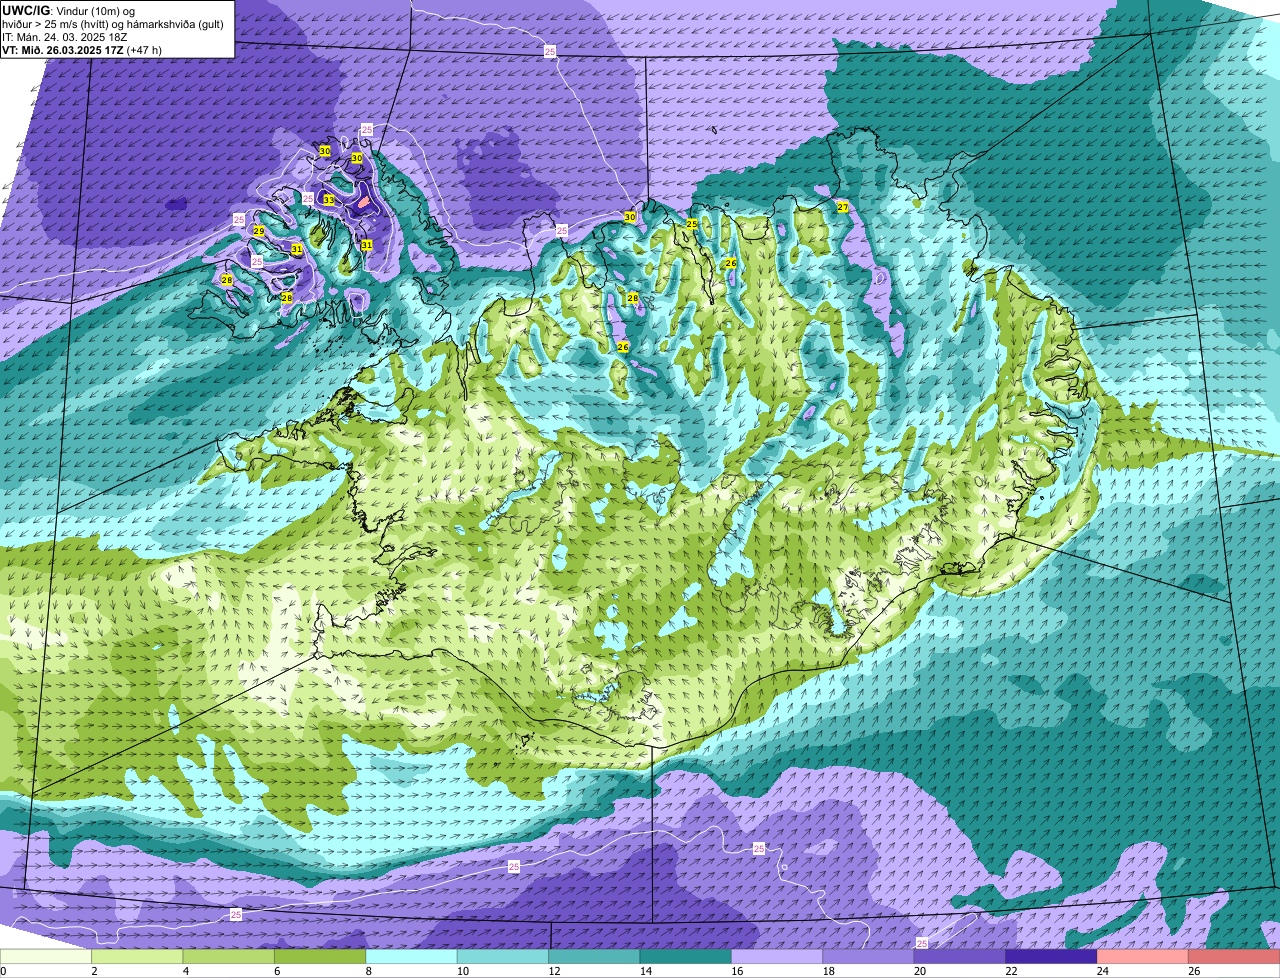Click the legend scale label "6"
Image resolution: width=1280 pixels, height=978 pixels.
coord(277,971)
